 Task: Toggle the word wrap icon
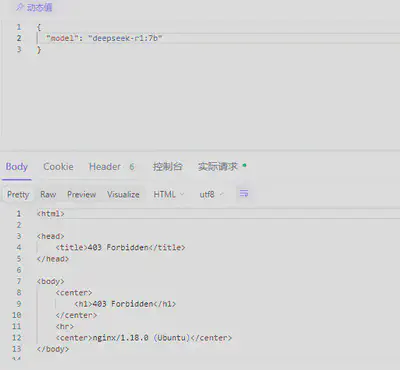(x=244, y=193)
